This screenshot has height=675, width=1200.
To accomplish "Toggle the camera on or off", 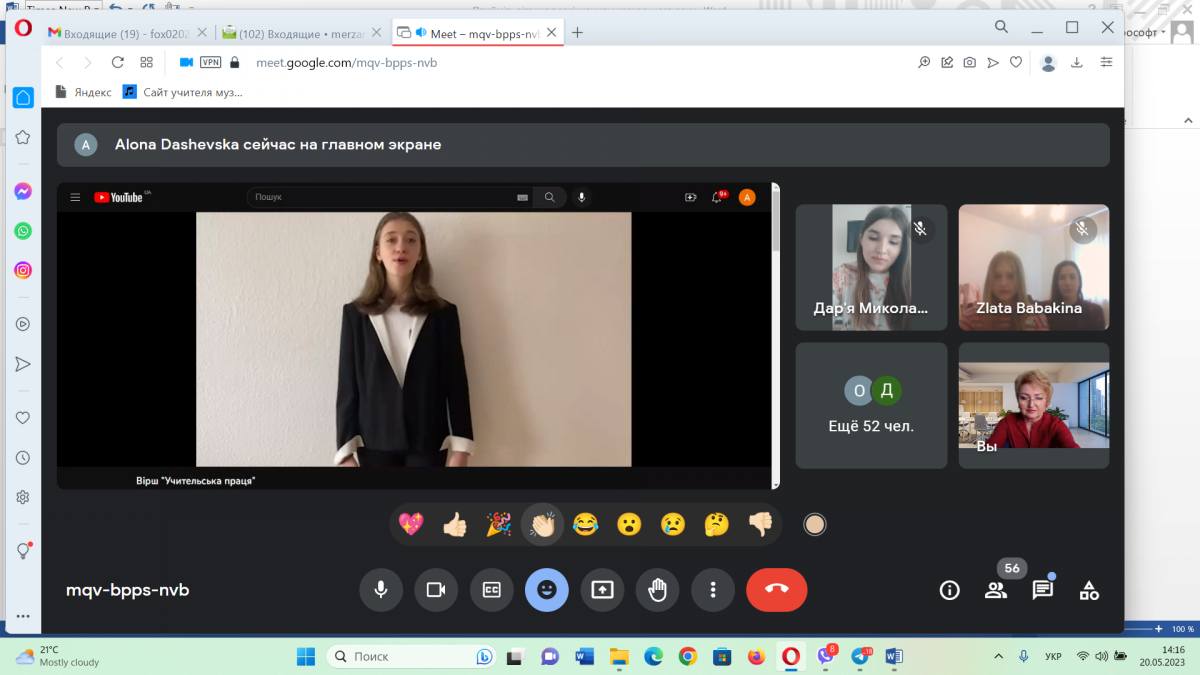I will (436, 589).
